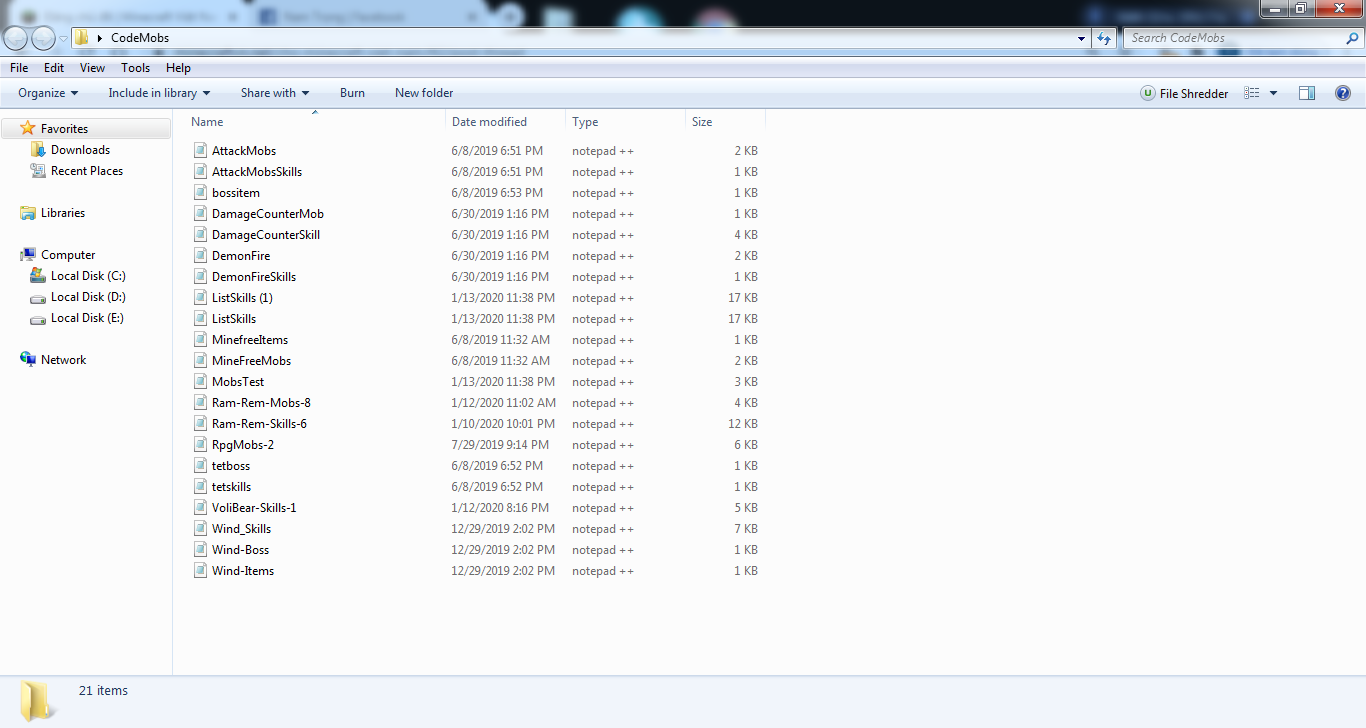1366x728 pixels.
Task: Refresh the CodeMobs folder view
Action: click(1104, 38)
